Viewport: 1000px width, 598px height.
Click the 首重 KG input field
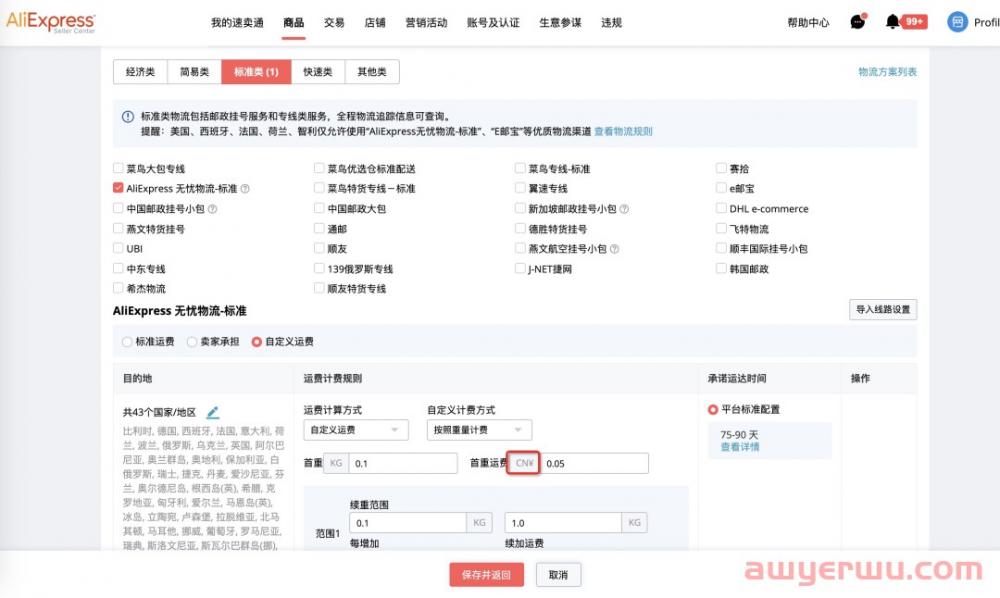(403, 463)
